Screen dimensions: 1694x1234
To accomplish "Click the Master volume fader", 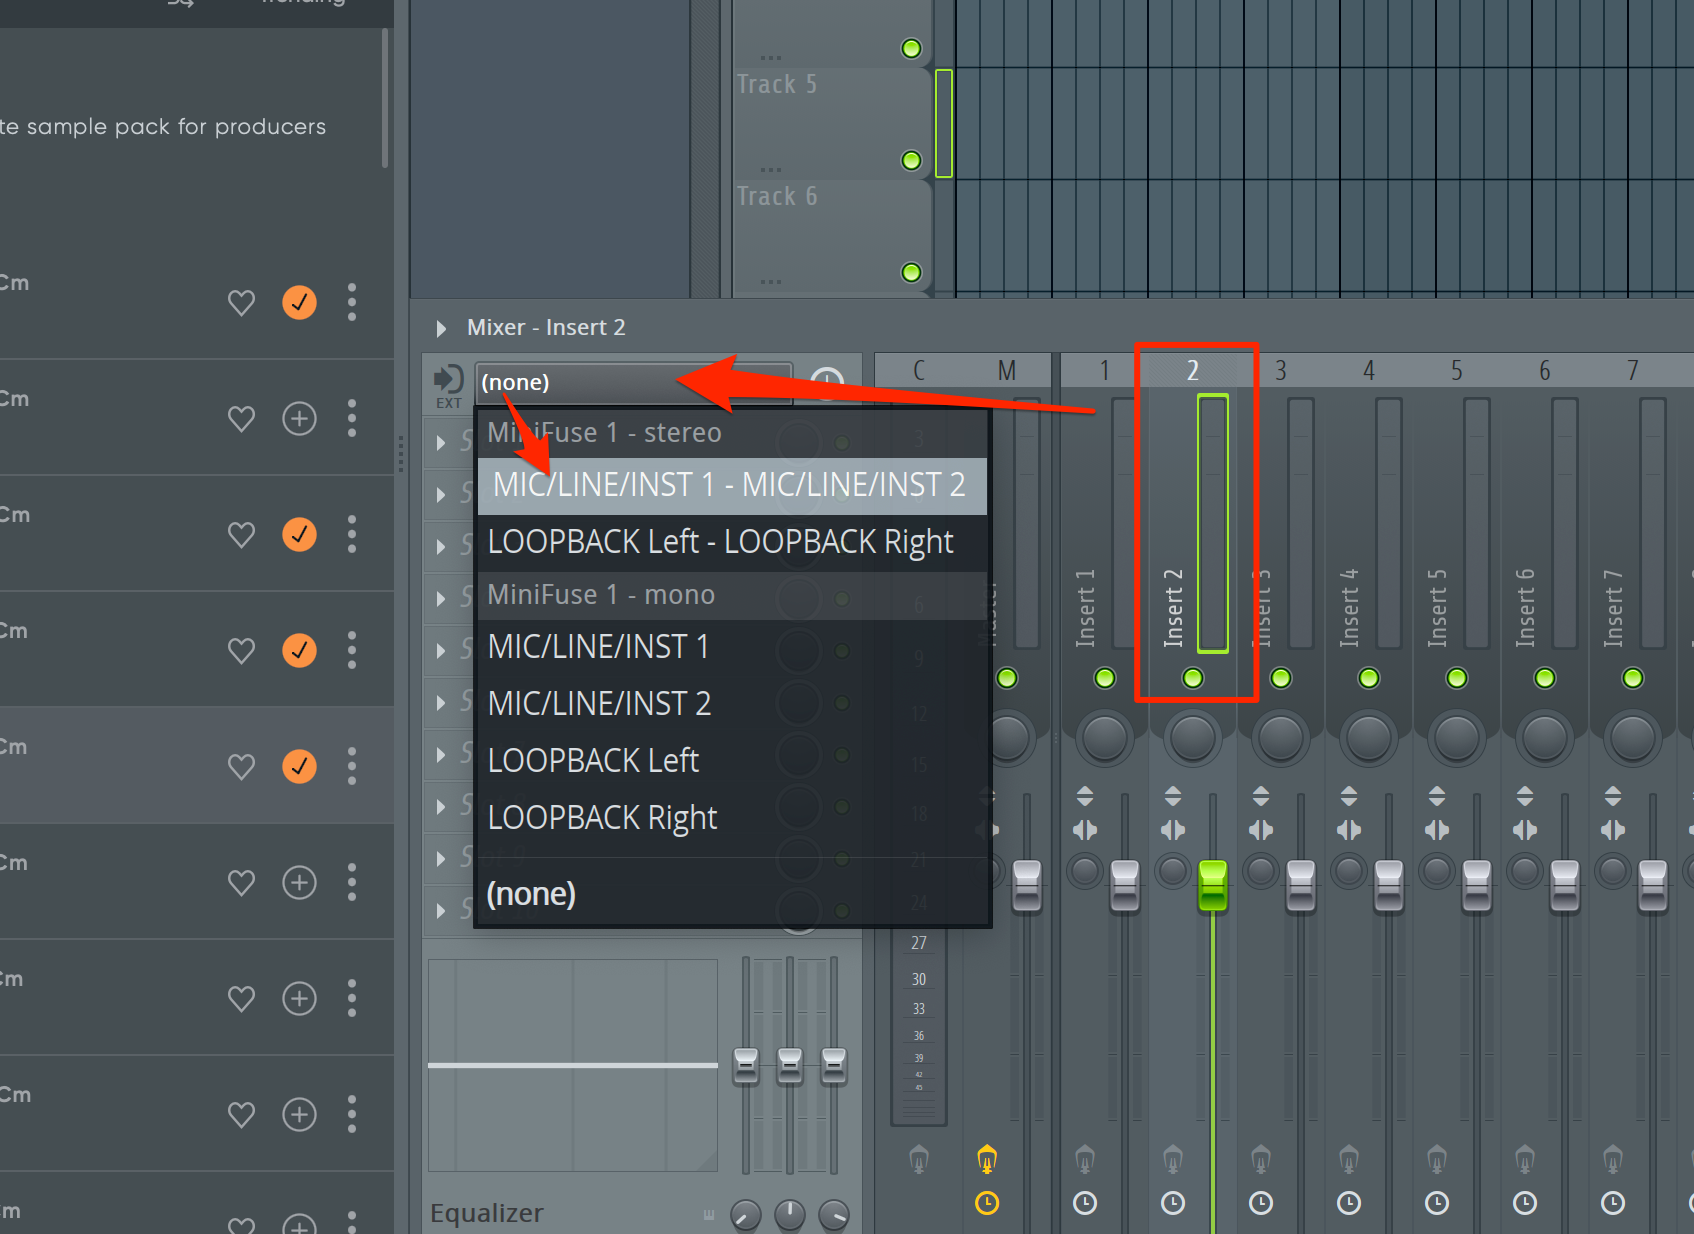I will (x=1027, y=885).
